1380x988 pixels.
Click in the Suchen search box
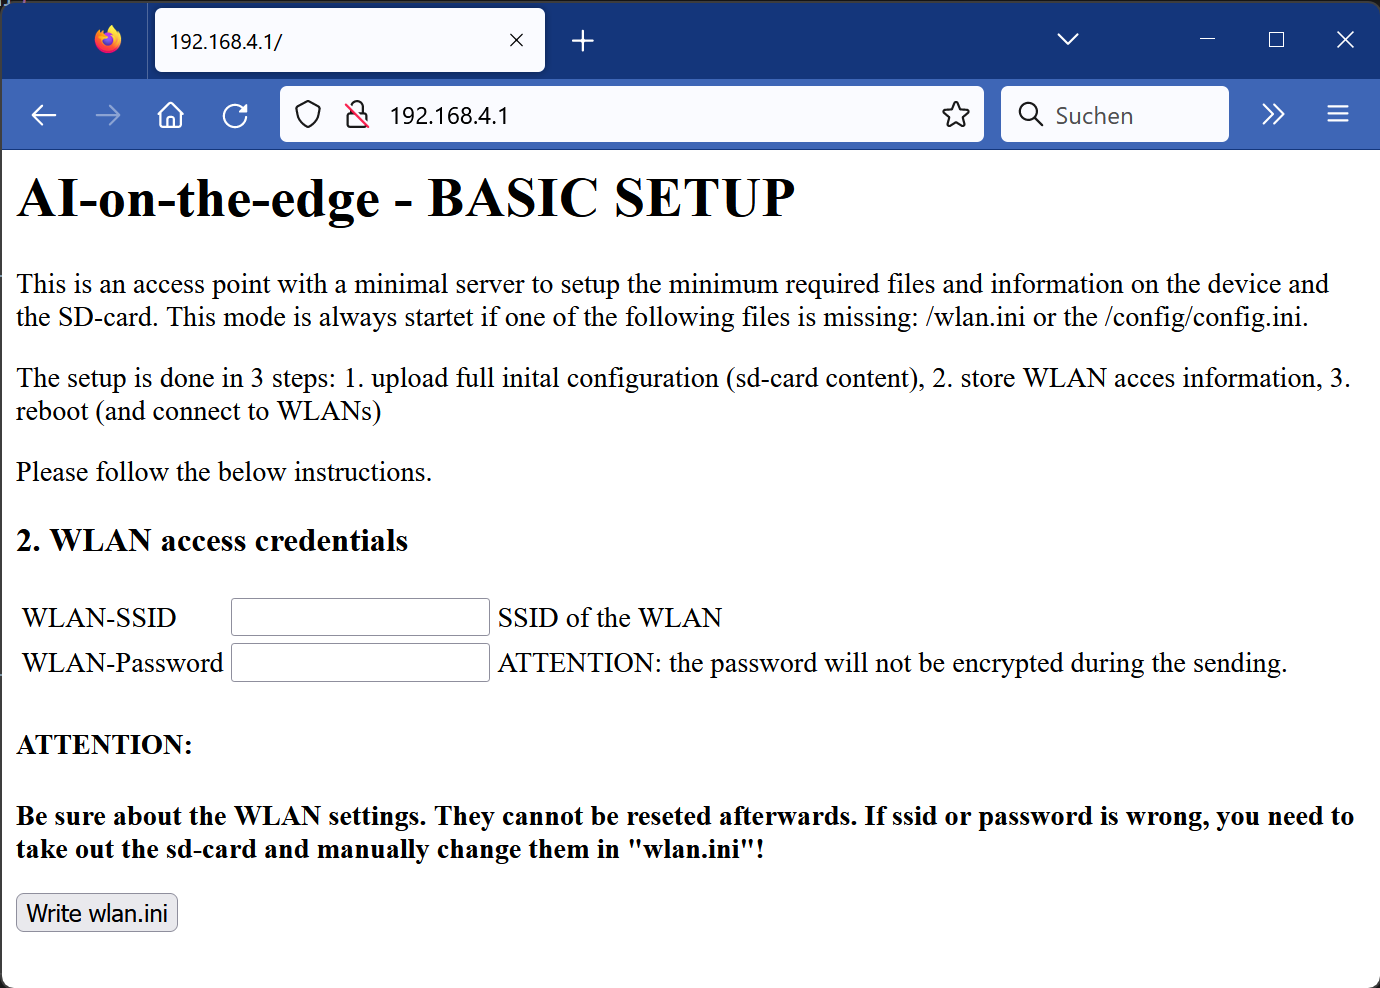tap(1115, 114)
